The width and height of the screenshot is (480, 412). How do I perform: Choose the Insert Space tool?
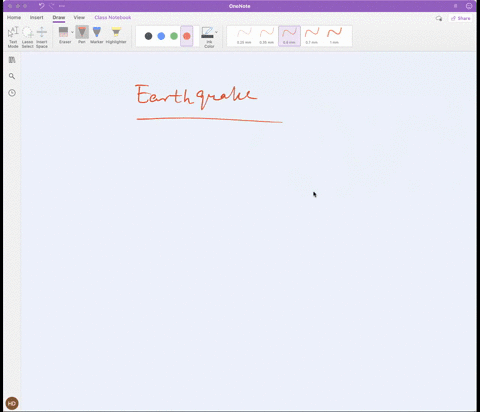point(42,37)
